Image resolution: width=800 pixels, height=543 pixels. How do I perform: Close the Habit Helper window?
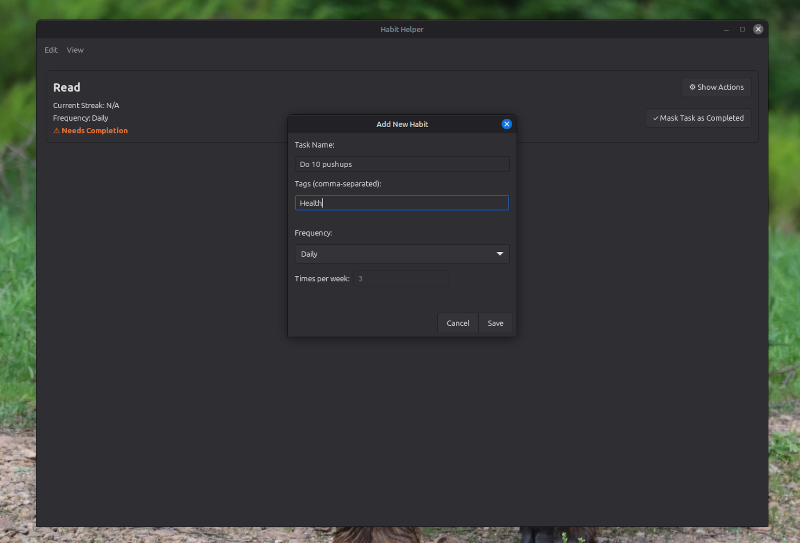(x=758, y=29)
